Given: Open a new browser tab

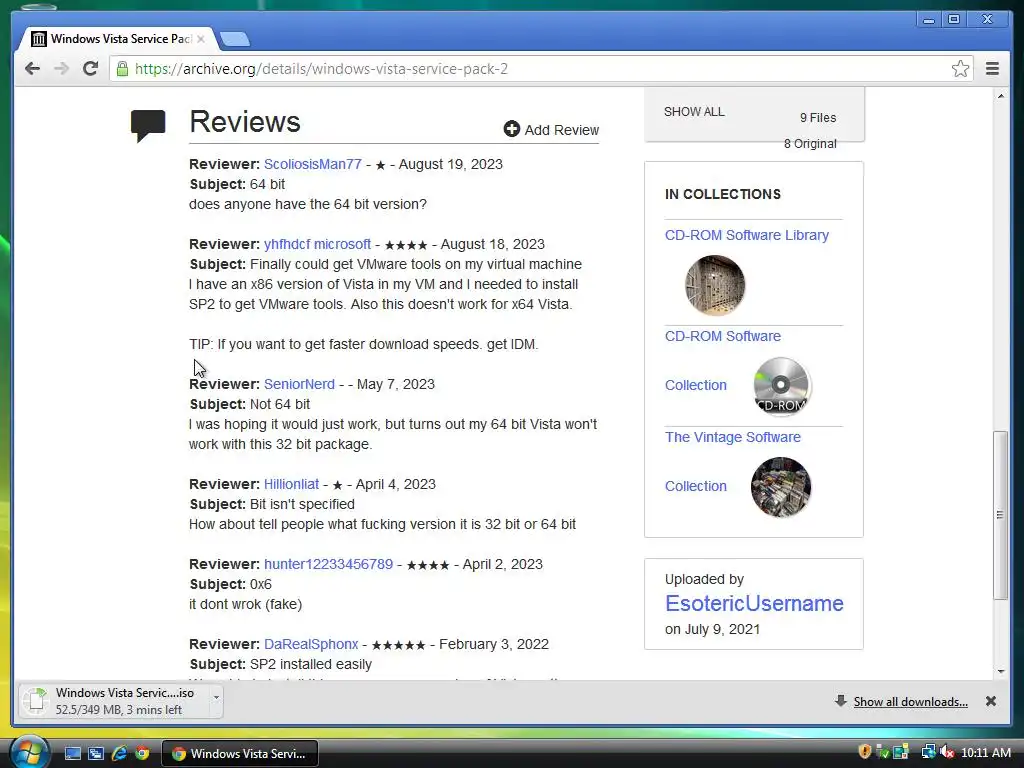Looking at the screenshot, I should (x=234, y=40).
